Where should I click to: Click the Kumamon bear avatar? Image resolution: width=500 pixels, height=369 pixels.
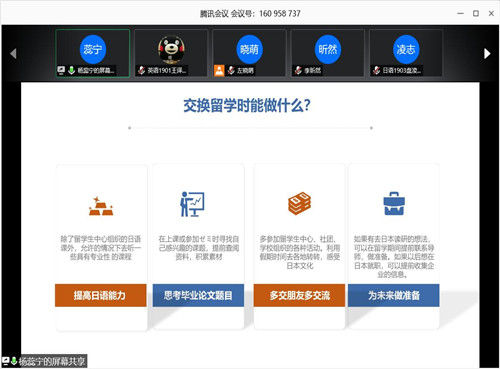171,49
